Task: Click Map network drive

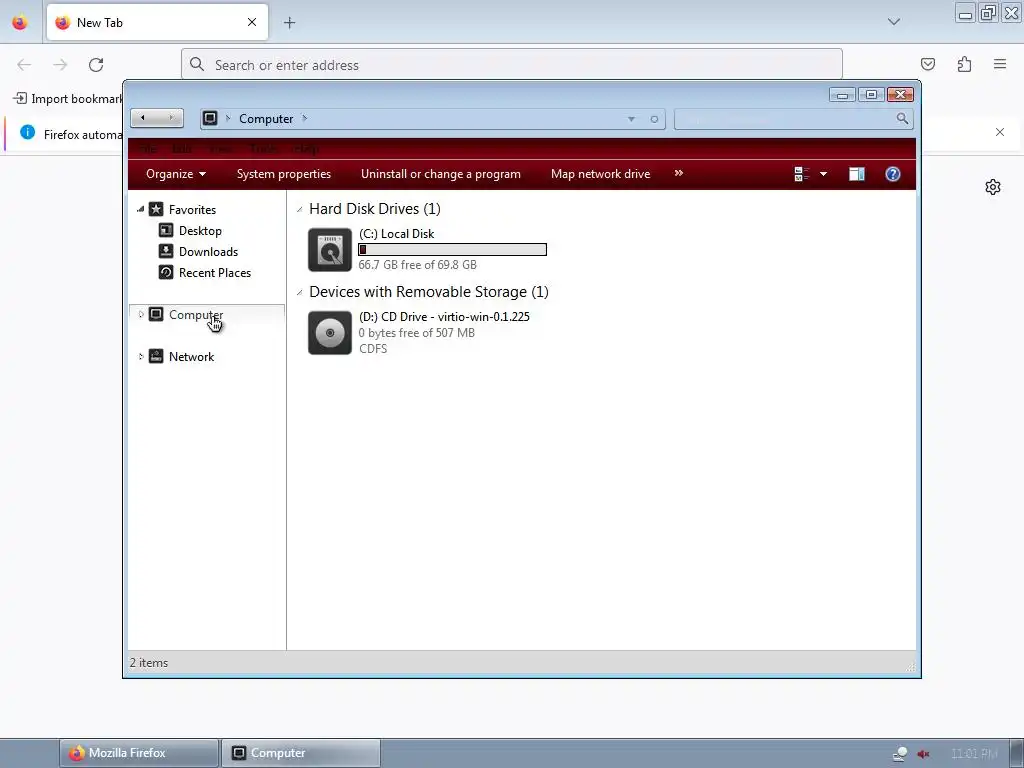Action: pyautogui.click(x=600, y=174)
